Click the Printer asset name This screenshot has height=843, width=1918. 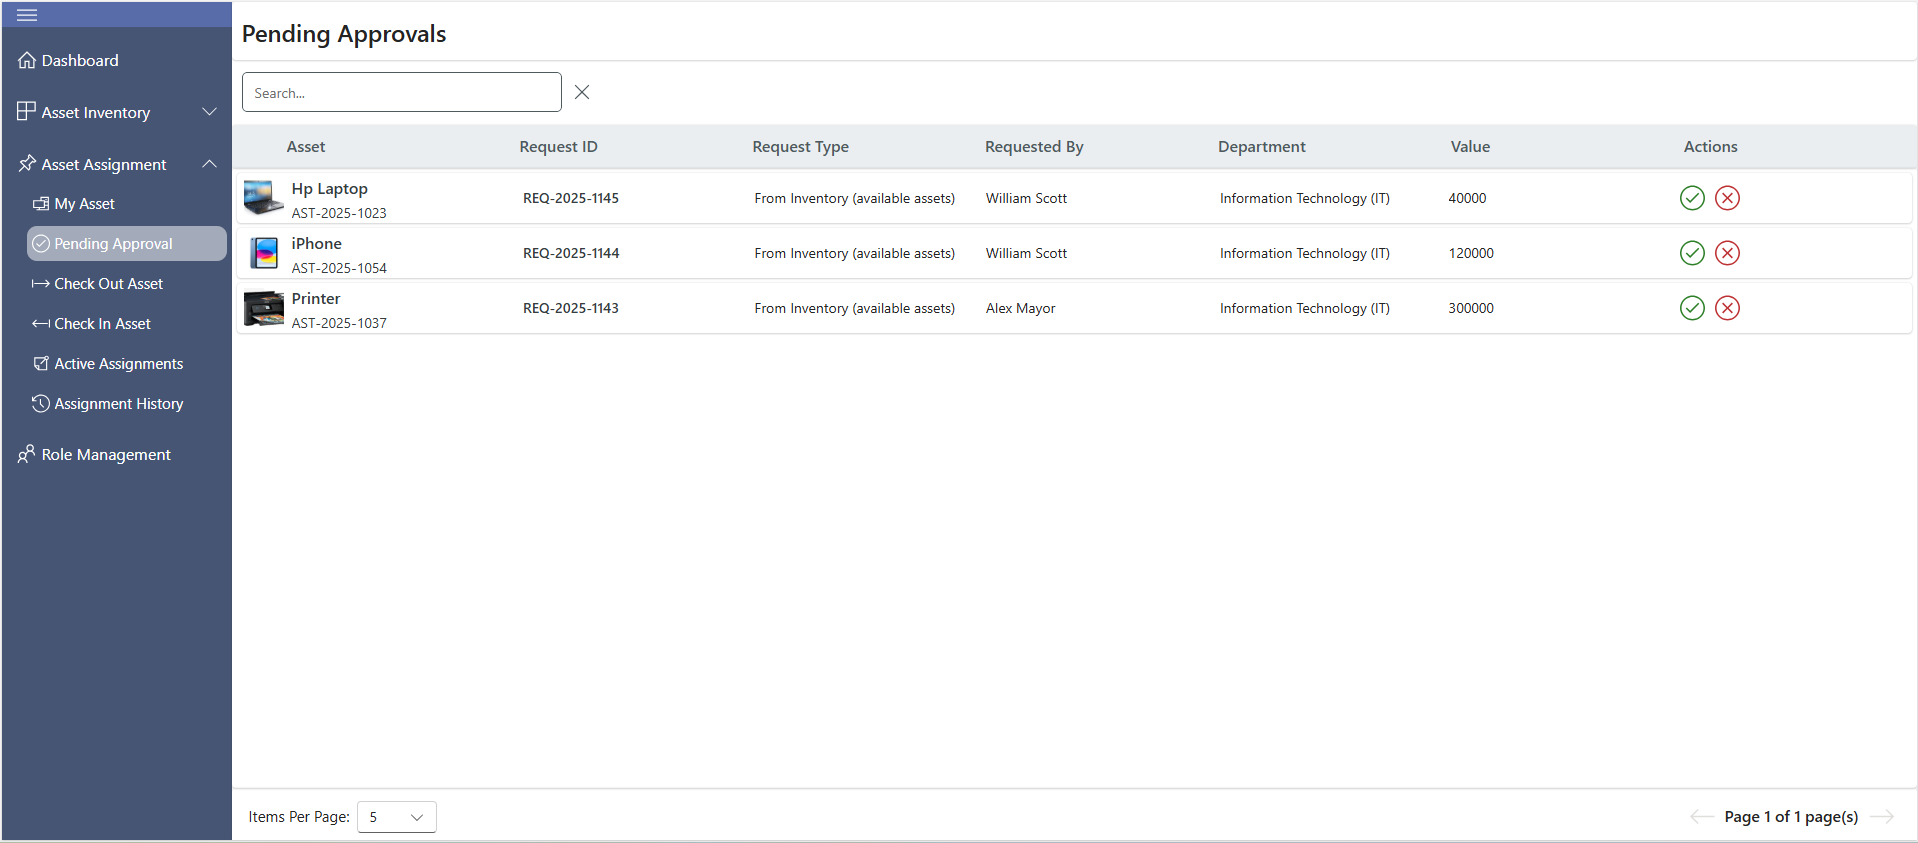(316, 299)
